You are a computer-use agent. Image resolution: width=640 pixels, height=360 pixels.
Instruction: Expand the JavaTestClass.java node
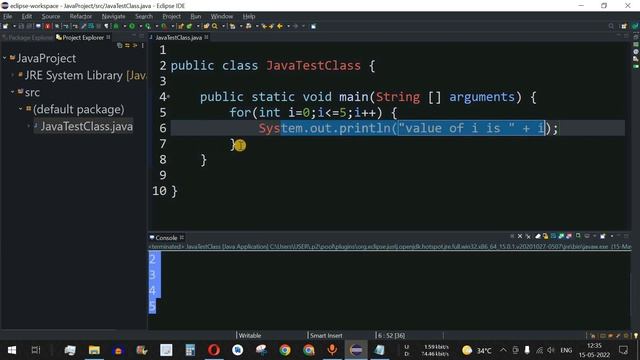[x=29, y=127]
